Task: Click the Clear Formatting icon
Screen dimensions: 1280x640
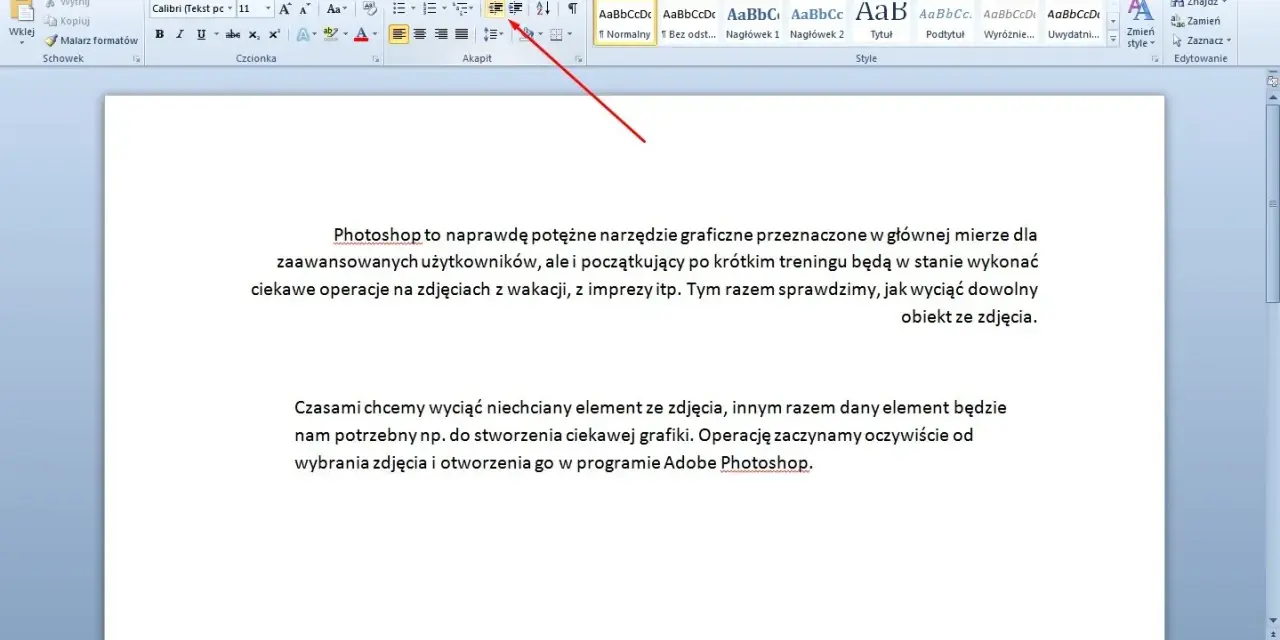Action: click(x=369, y=8)
